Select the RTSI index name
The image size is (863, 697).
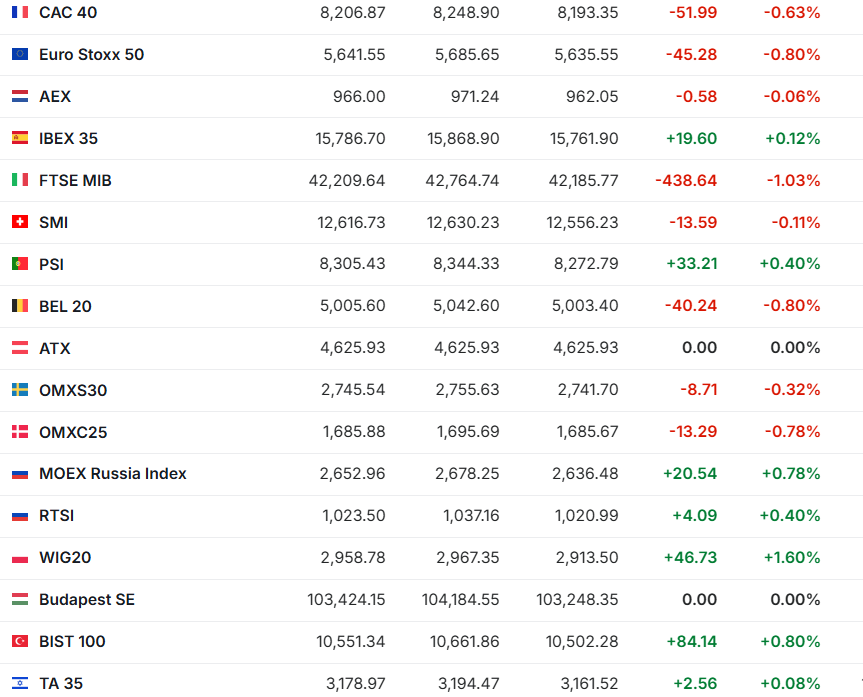pos(57,516)
